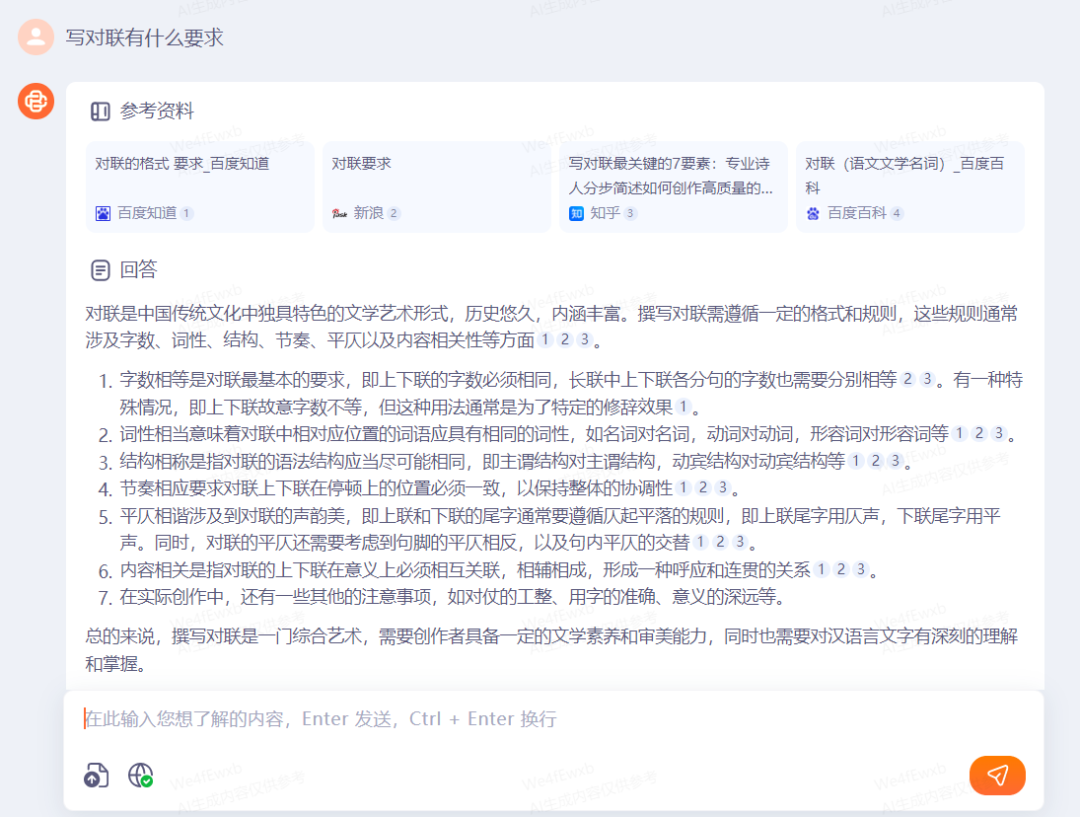
Task: Click citation 3 after 形容词对形容词等
Action: pos(998,434)
